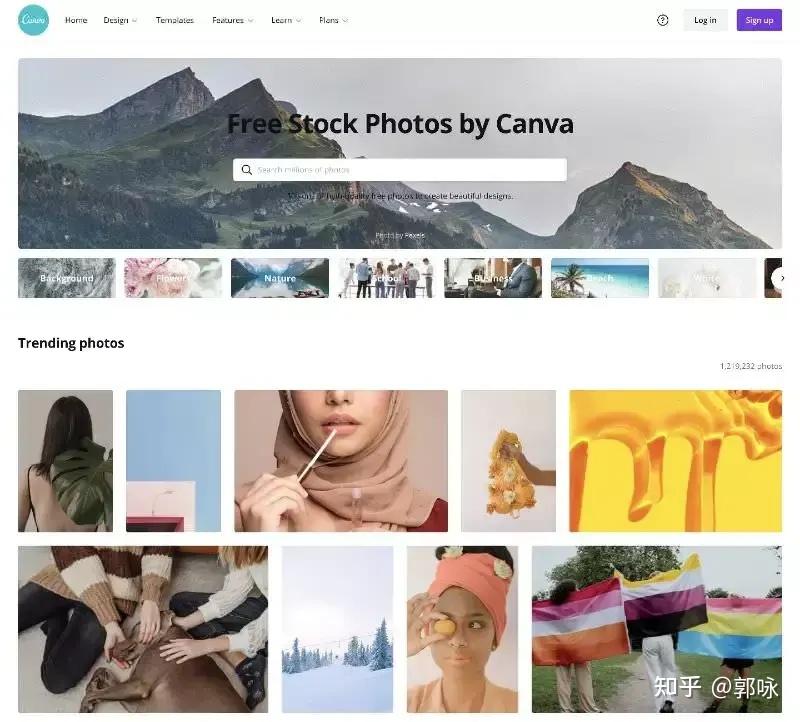The image size is (800, 722).
Task: Select the Nature category thumbnail
Action: [280, 278]
